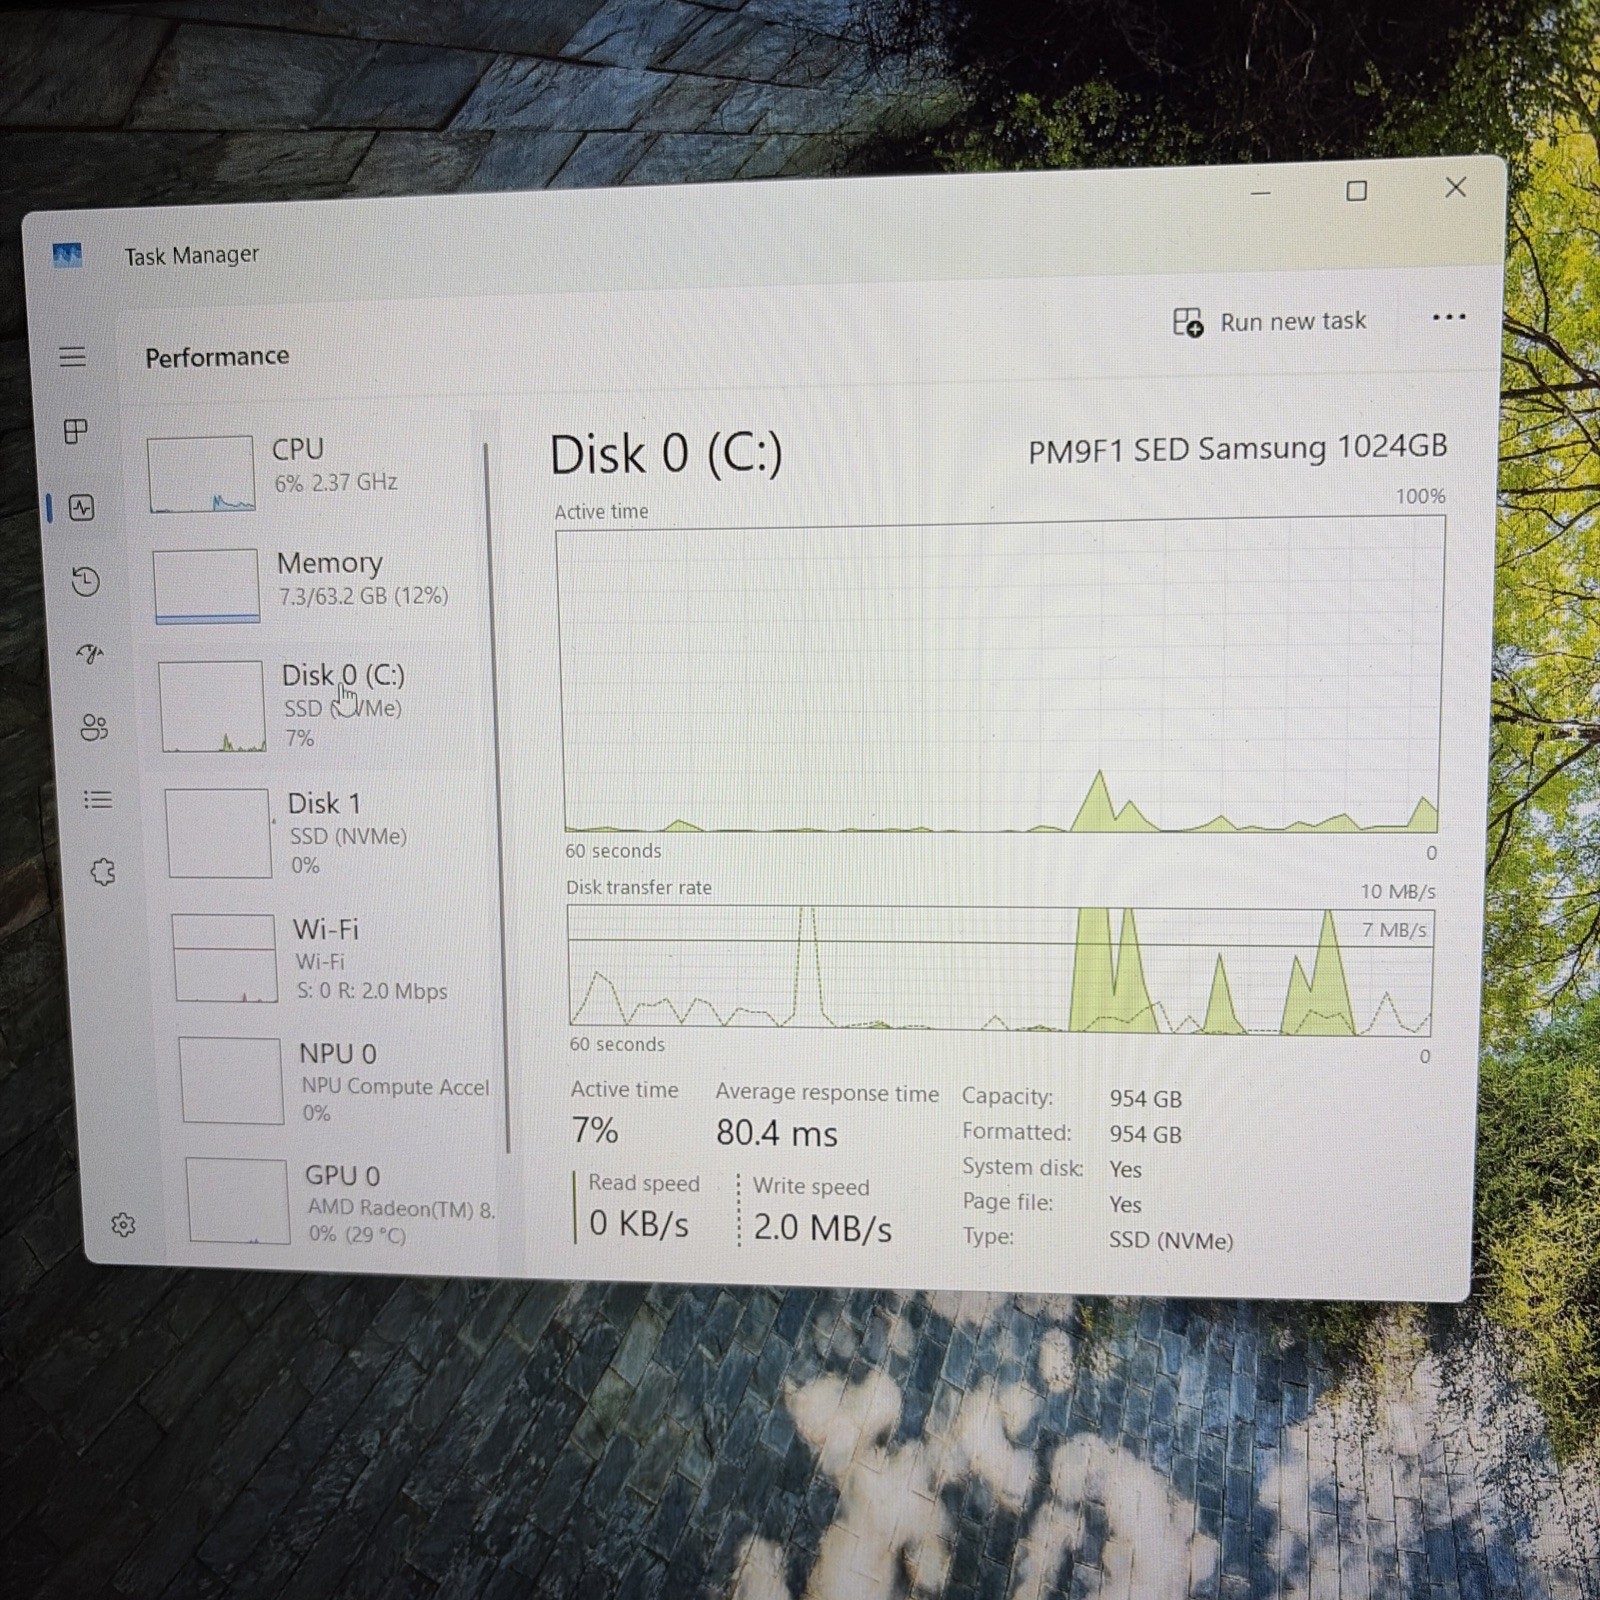1600x1600 pixels.
Task: Close the Task Manager window
Action: pyautogui.click(x=1455, y=187)
